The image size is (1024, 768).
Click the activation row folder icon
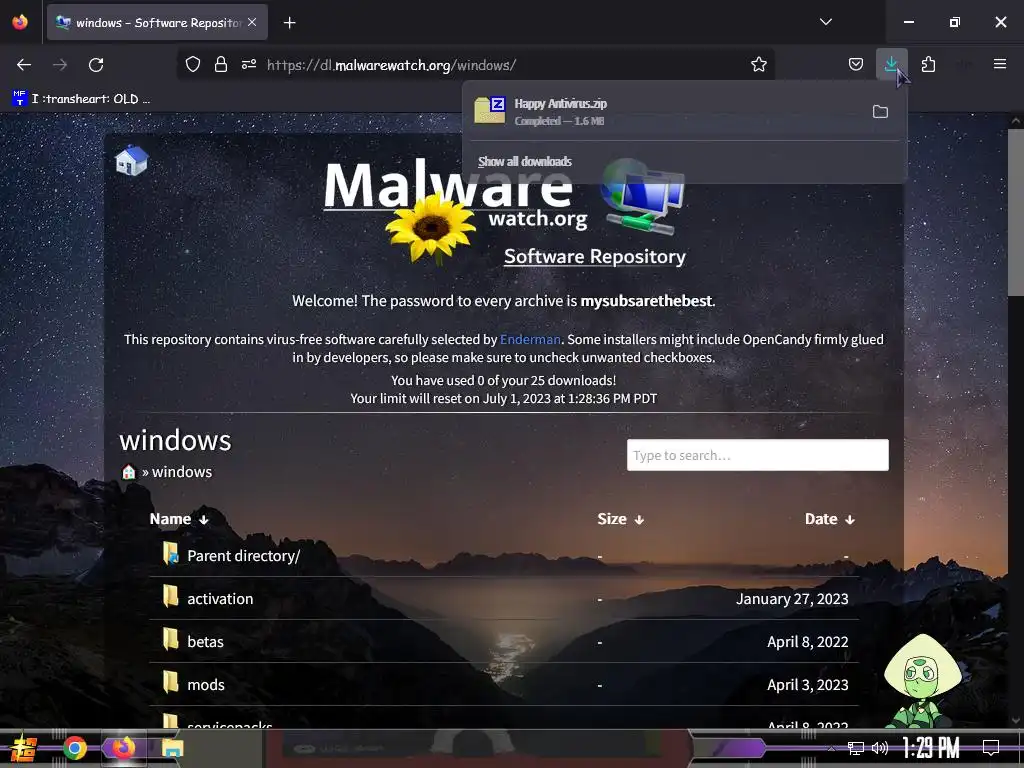tap(170, 596)
